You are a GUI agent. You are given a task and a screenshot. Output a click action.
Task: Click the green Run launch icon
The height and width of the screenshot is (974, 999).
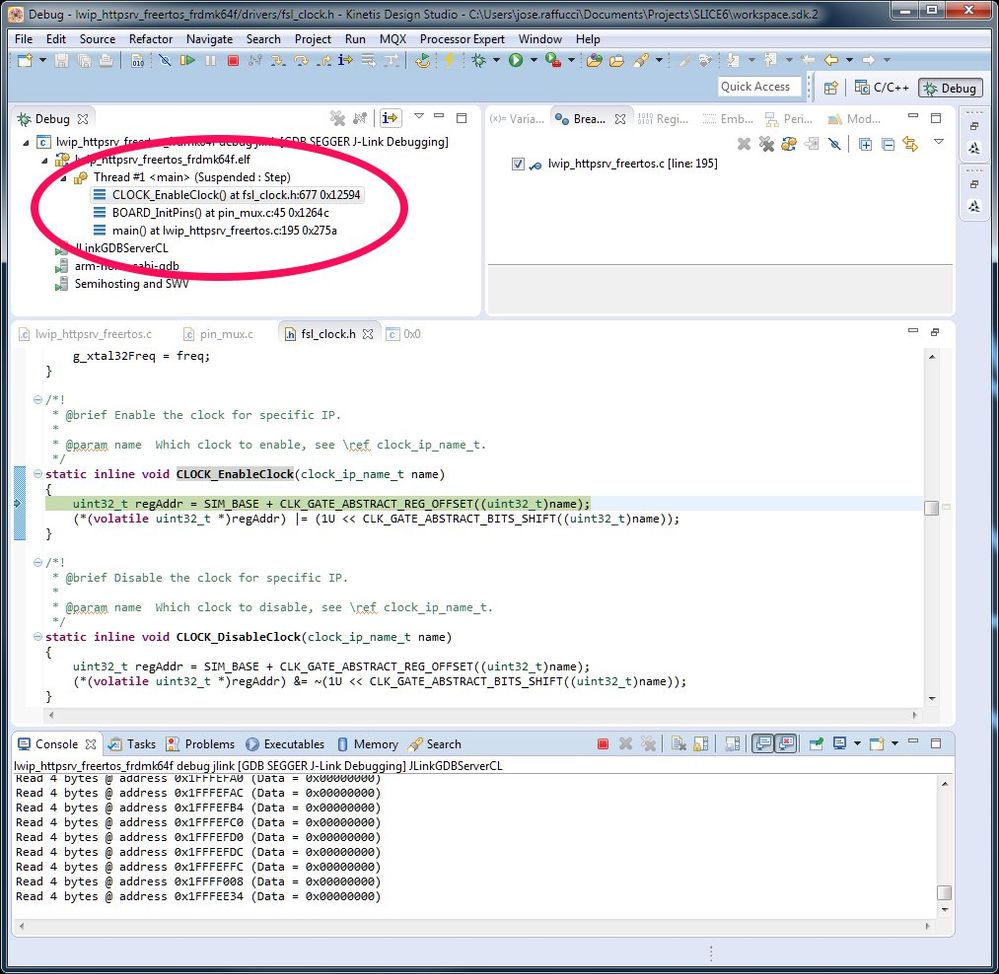pyautogui.click(x=516, y=60)
